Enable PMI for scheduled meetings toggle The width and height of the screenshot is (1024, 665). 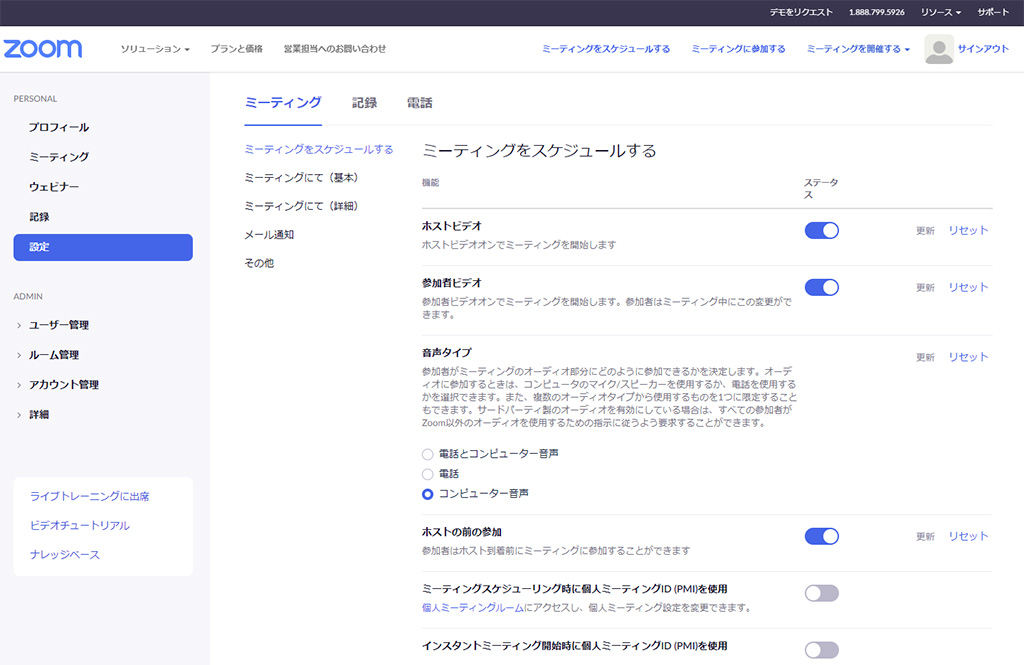tap(821, 593)
